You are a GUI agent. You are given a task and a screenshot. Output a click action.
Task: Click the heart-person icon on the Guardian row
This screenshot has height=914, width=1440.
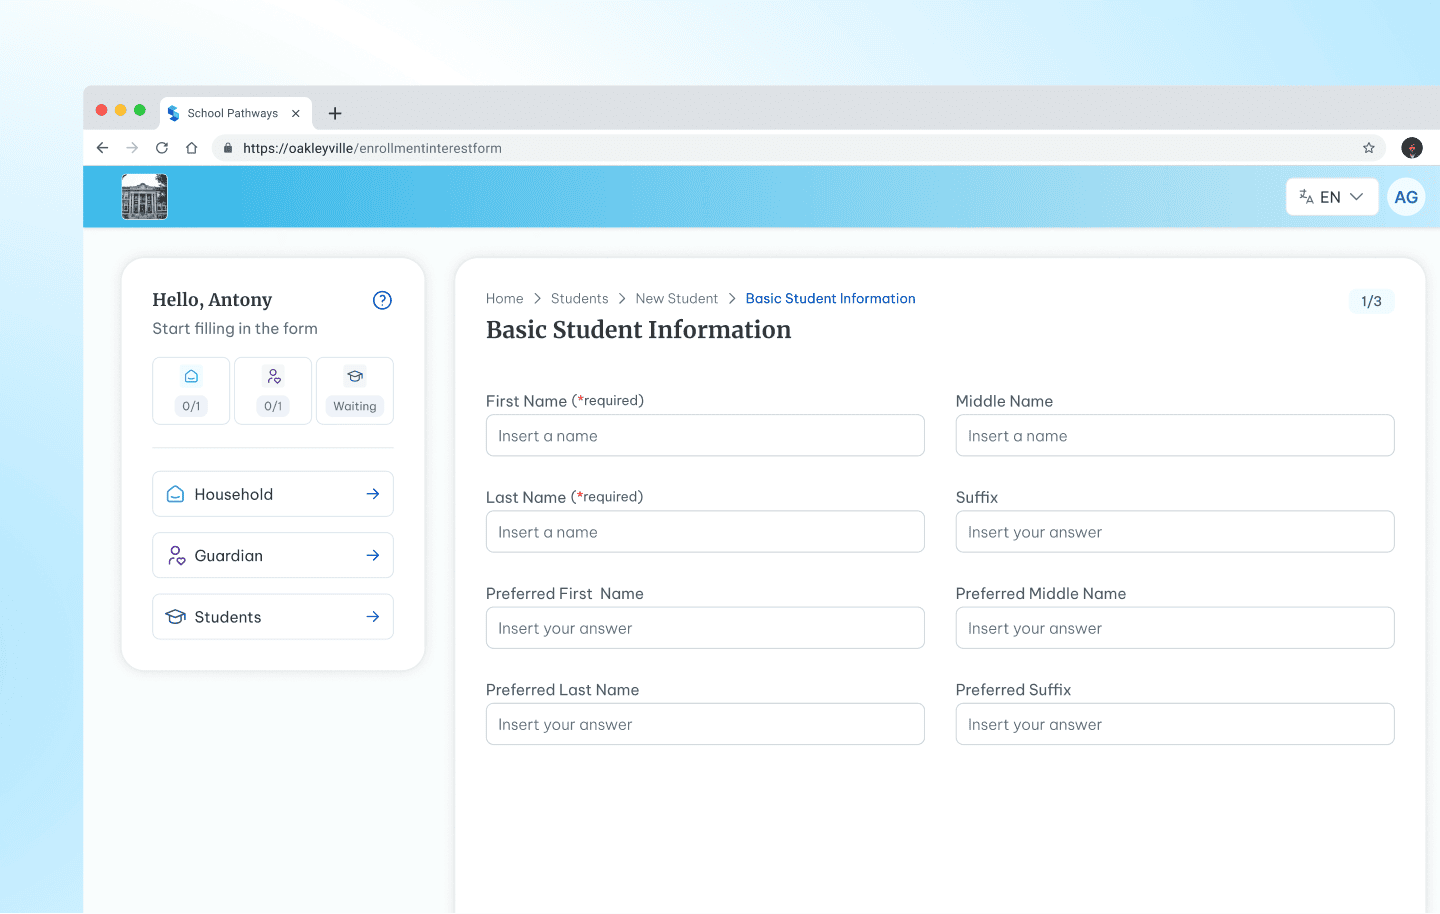point(175,555)
